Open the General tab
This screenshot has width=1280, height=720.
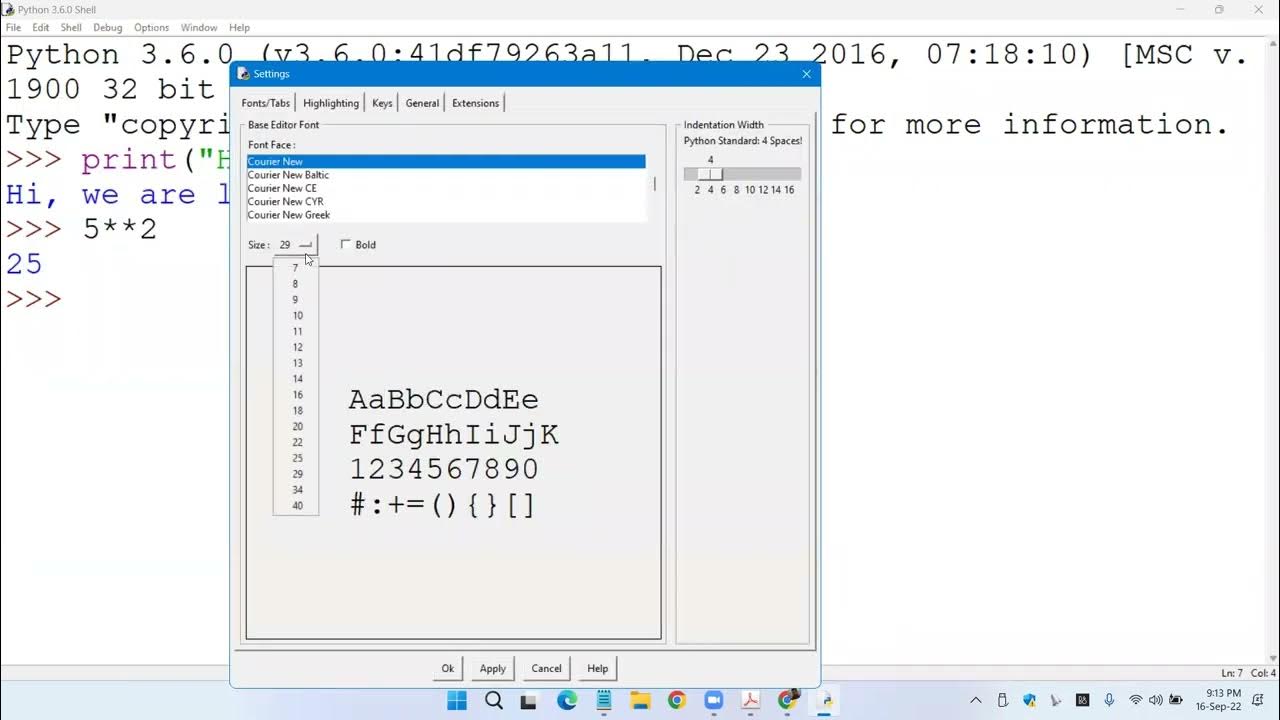click(422, 103)
